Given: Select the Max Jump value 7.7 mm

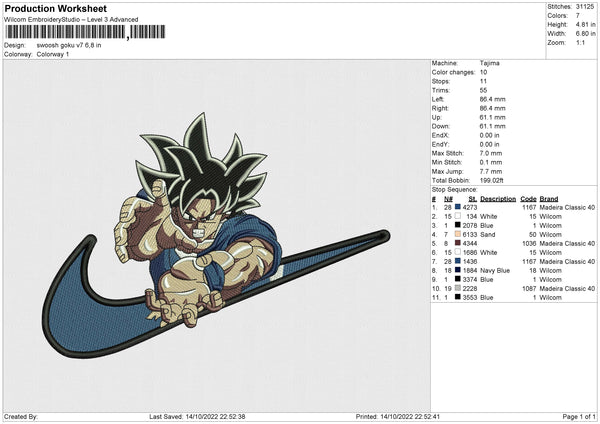Looking at the screenshot, I should [491, 171].
